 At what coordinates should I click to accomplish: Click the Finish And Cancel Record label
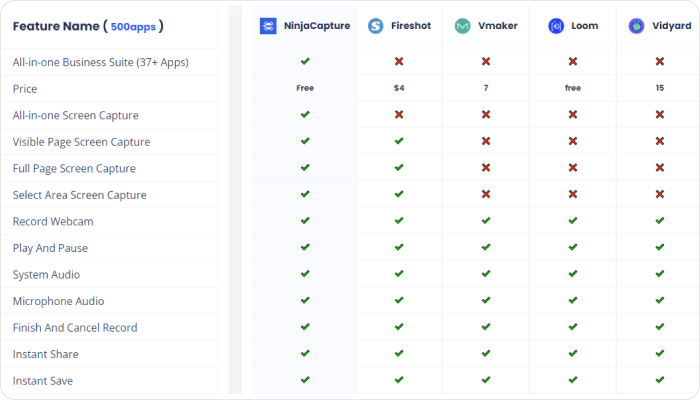tap(75, 327)
